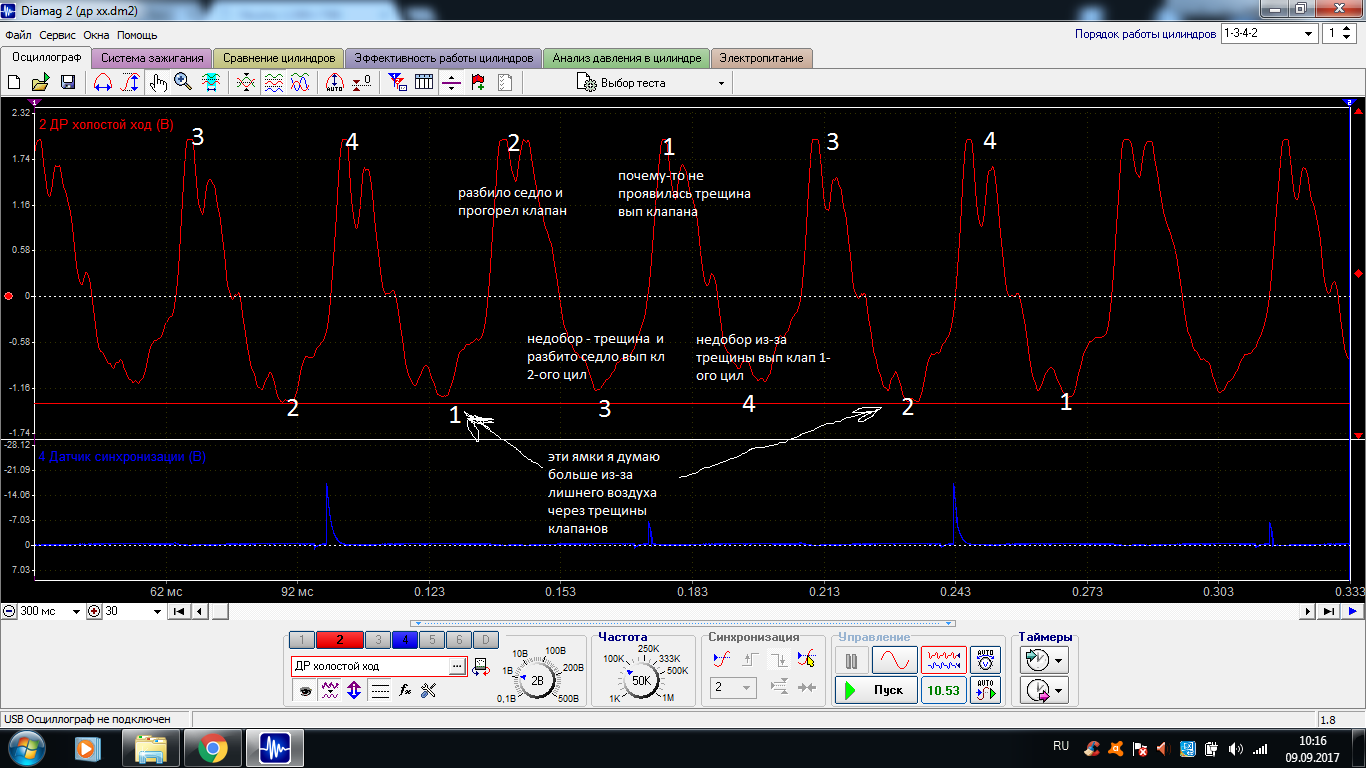Viewport: 1366px width, 768px height.
Task: Add a flag marker with plus icon
Action: [x=478, y=83]
